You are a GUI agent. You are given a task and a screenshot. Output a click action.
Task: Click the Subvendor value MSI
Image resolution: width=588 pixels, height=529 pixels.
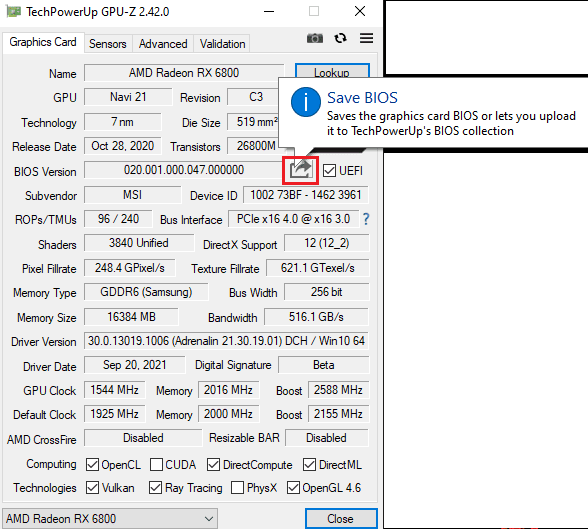tap(132, 195)
